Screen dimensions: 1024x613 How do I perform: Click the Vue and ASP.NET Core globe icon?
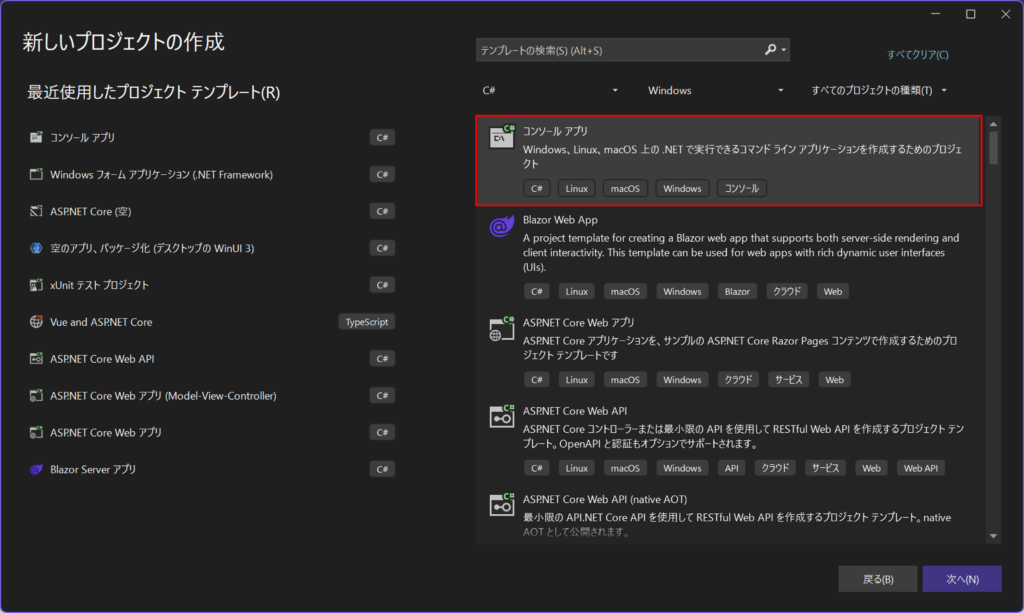(x=36, y=322)
